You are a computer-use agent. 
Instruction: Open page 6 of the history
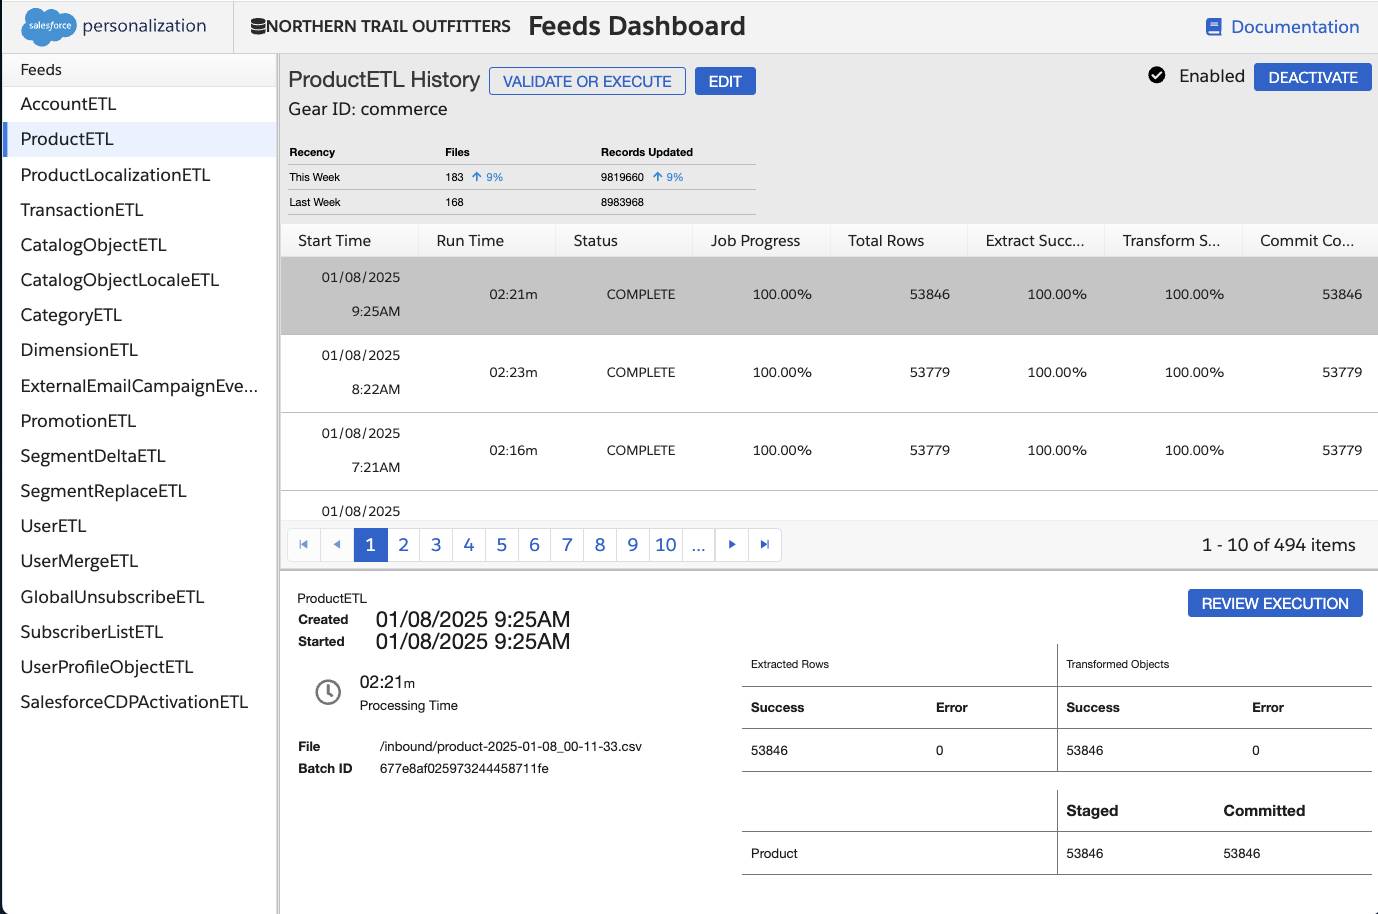point(534,544)
